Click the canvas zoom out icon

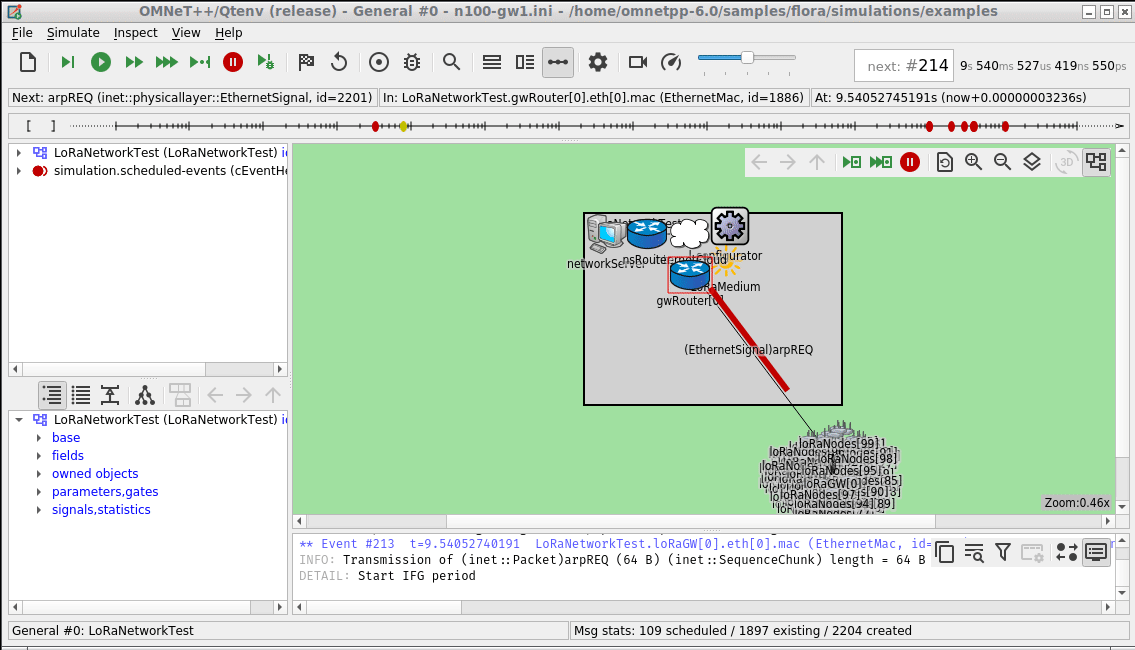1003,162
